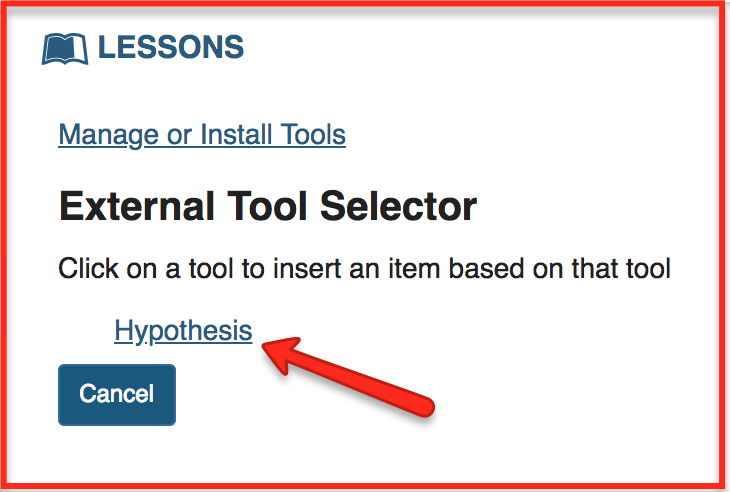Click the tool insertion instruction sentence
Screen dimensions: 730x492
(364, 269)
